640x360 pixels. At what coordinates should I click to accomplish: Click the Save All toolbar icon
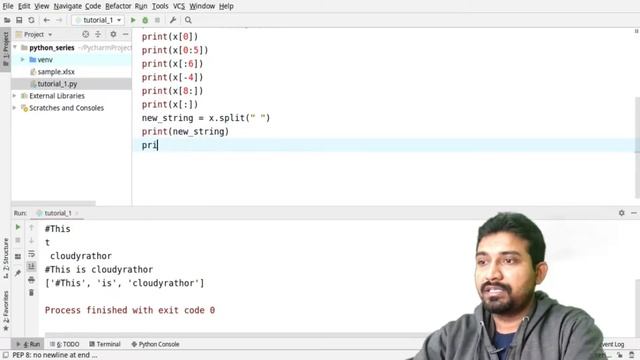click(19, 20)
